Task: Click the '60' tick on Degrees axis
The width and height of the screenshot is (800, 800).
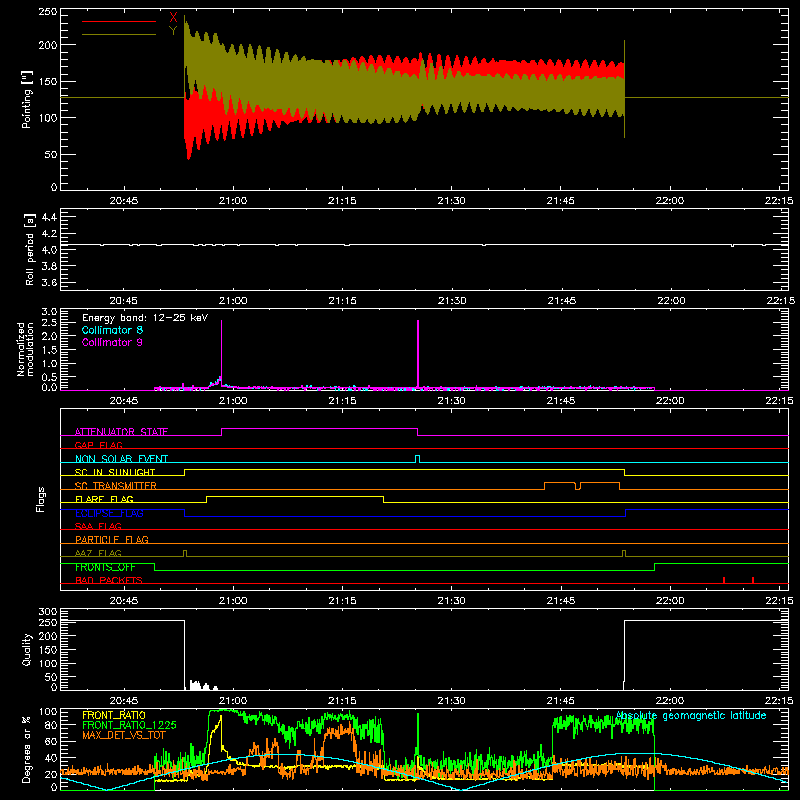Action: tap(51, 741)
